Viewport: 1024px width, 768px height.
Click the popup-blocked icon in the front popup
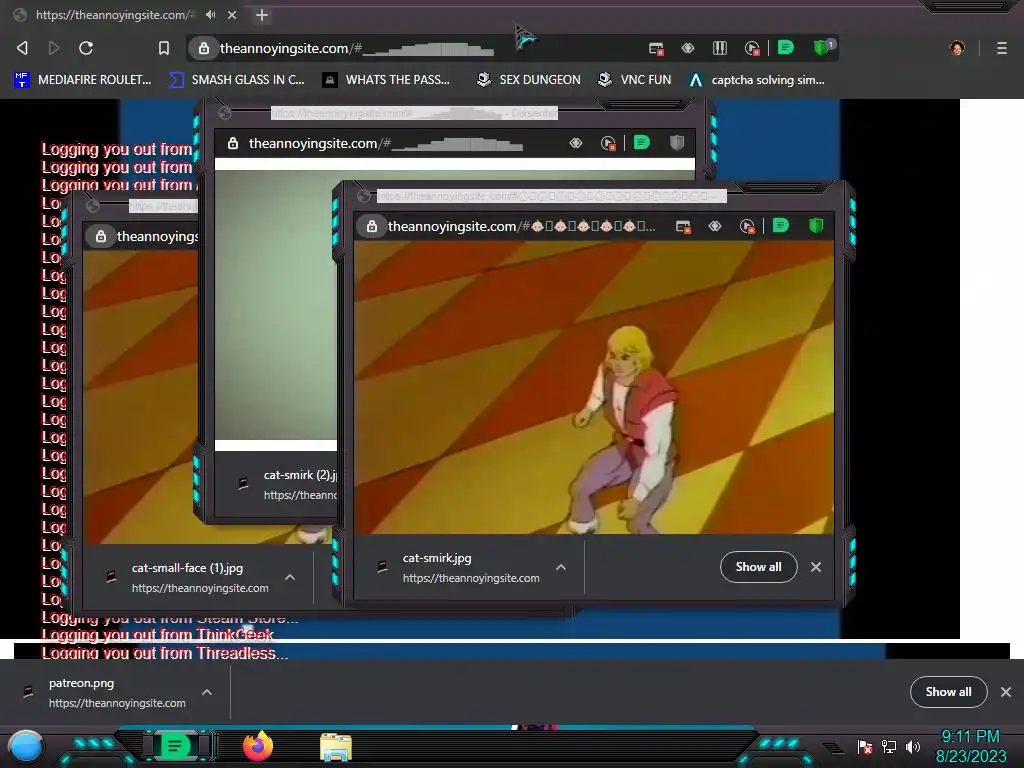point(683,227)
